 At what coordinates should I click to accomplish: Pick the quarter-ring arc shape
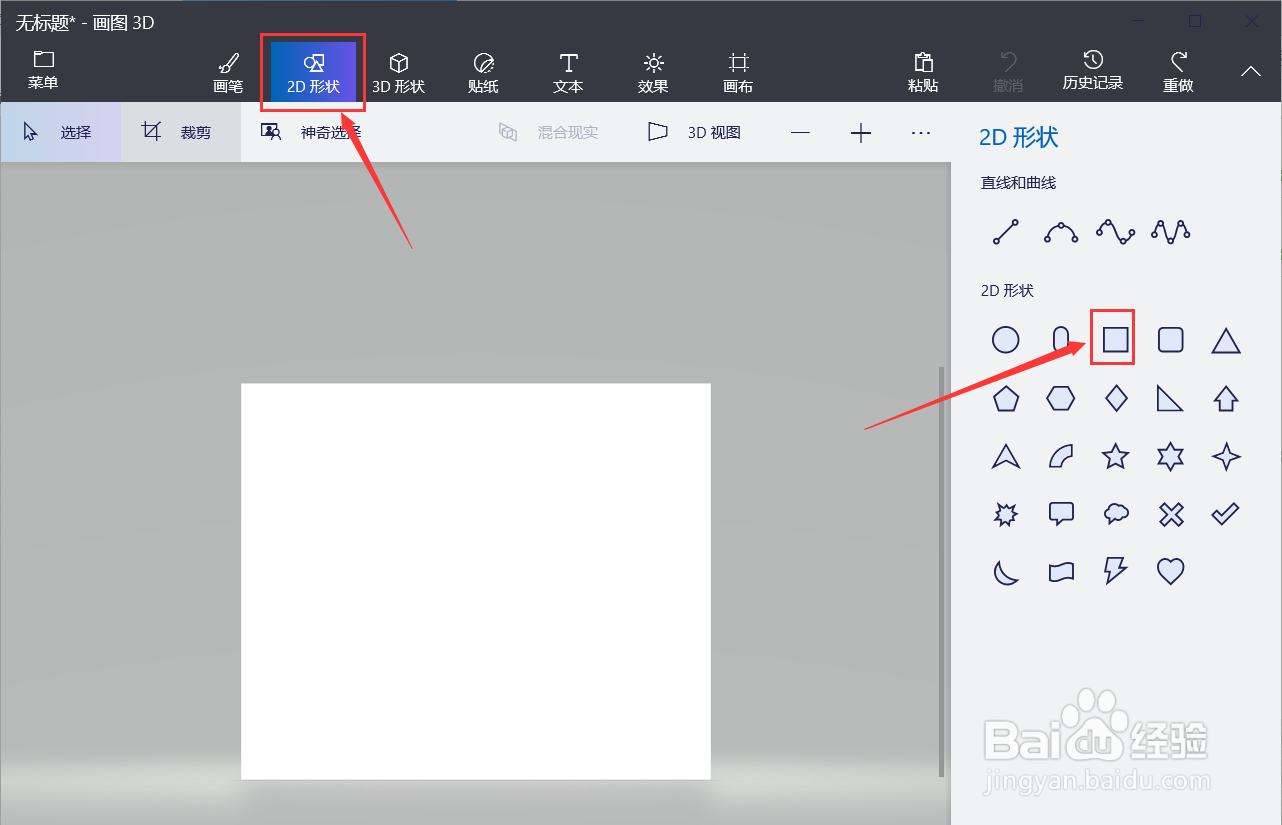coord(1061,457)
